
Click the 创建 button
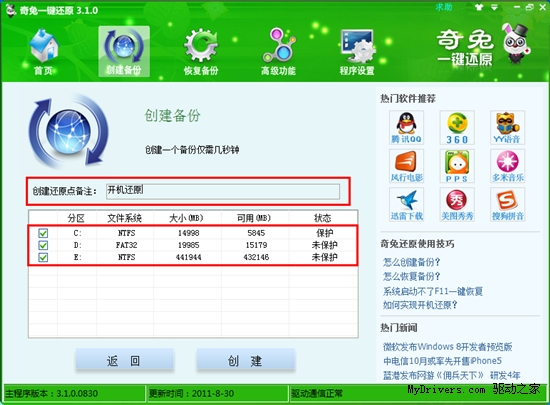click(x=245, y=360)
